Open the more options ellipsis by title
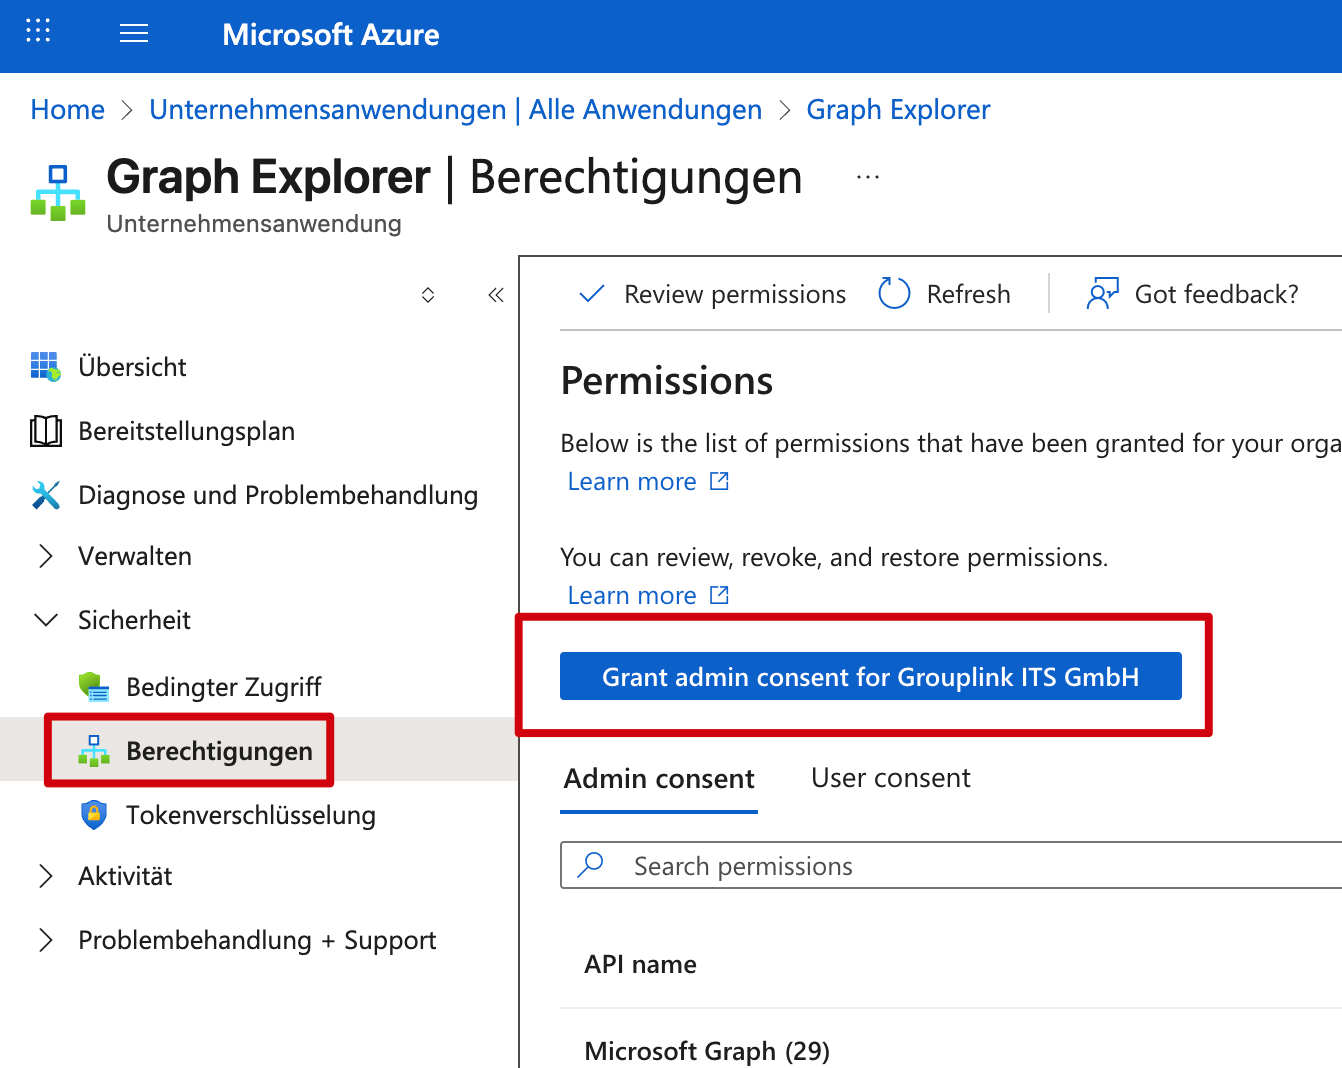1342x1068 pixels. tap(867, 177)
